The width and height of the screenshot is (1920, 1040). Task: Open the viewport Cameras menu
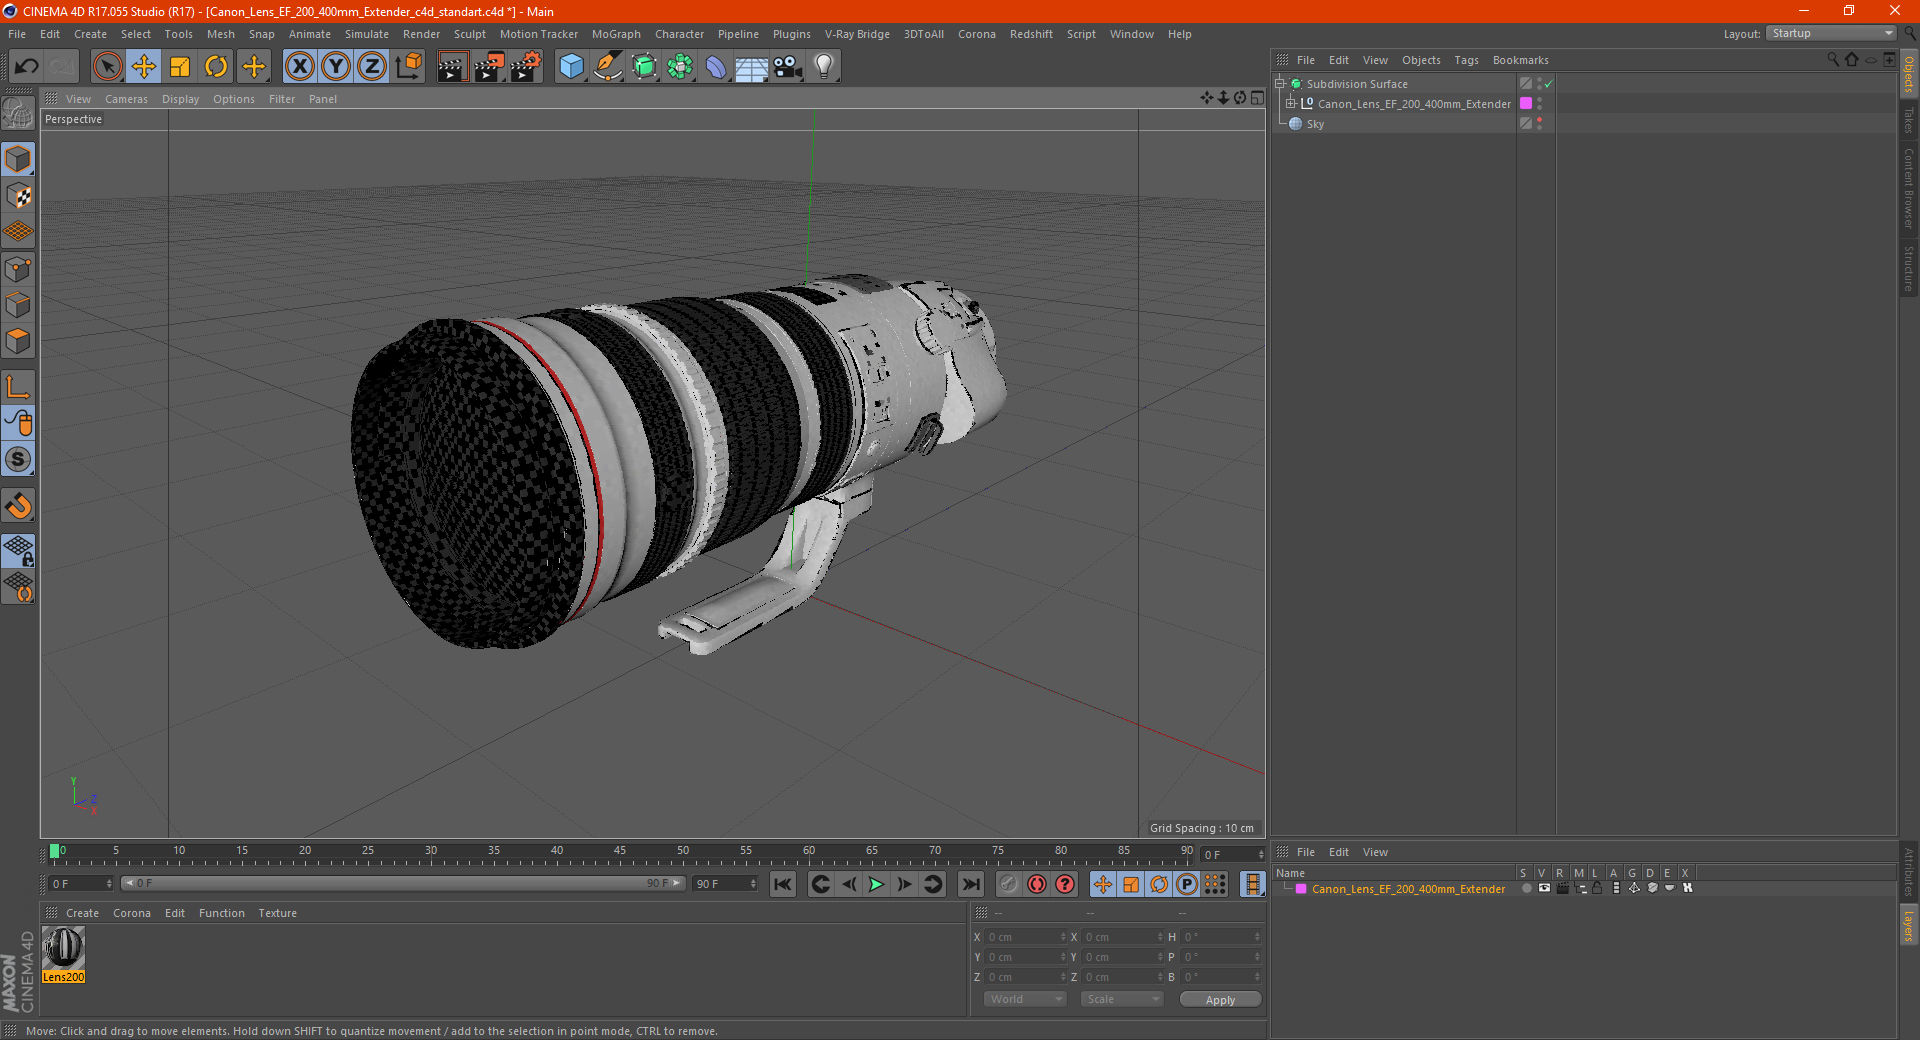click(x=126, y=99)
